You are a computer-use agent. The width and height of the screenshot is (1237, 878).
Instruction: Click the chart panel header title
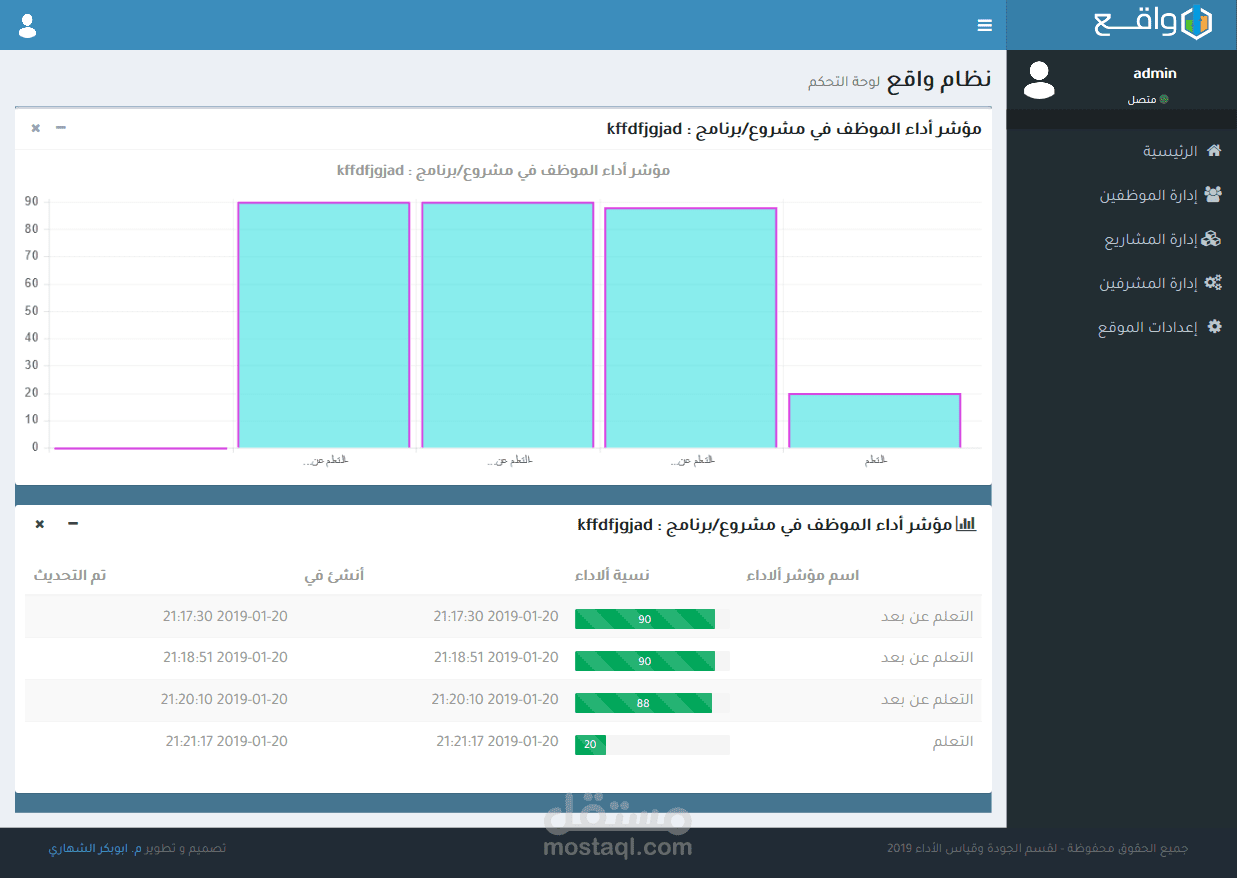[794, 128]
